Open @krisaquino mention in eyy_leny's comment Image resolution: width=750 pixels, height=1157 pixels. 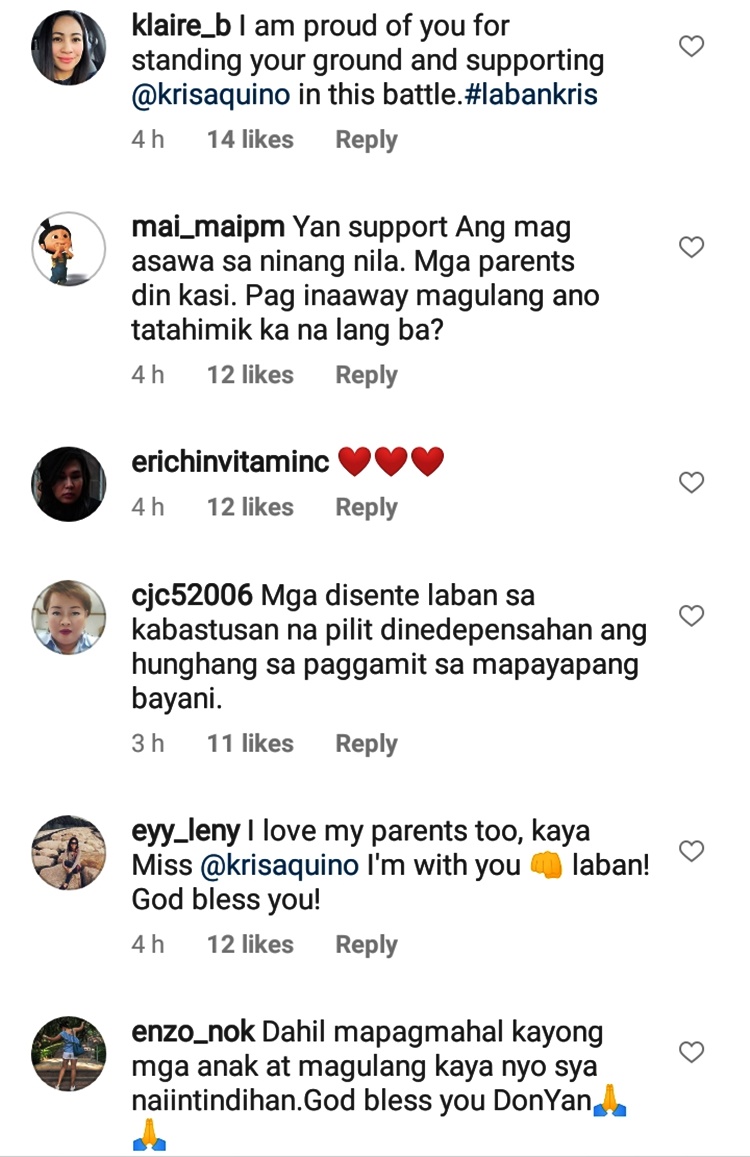(x=279, y=866)
